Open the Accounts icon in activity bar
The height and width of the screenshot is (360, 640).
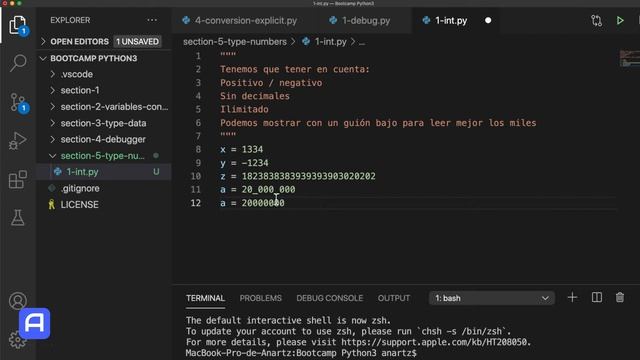point(18,301)
